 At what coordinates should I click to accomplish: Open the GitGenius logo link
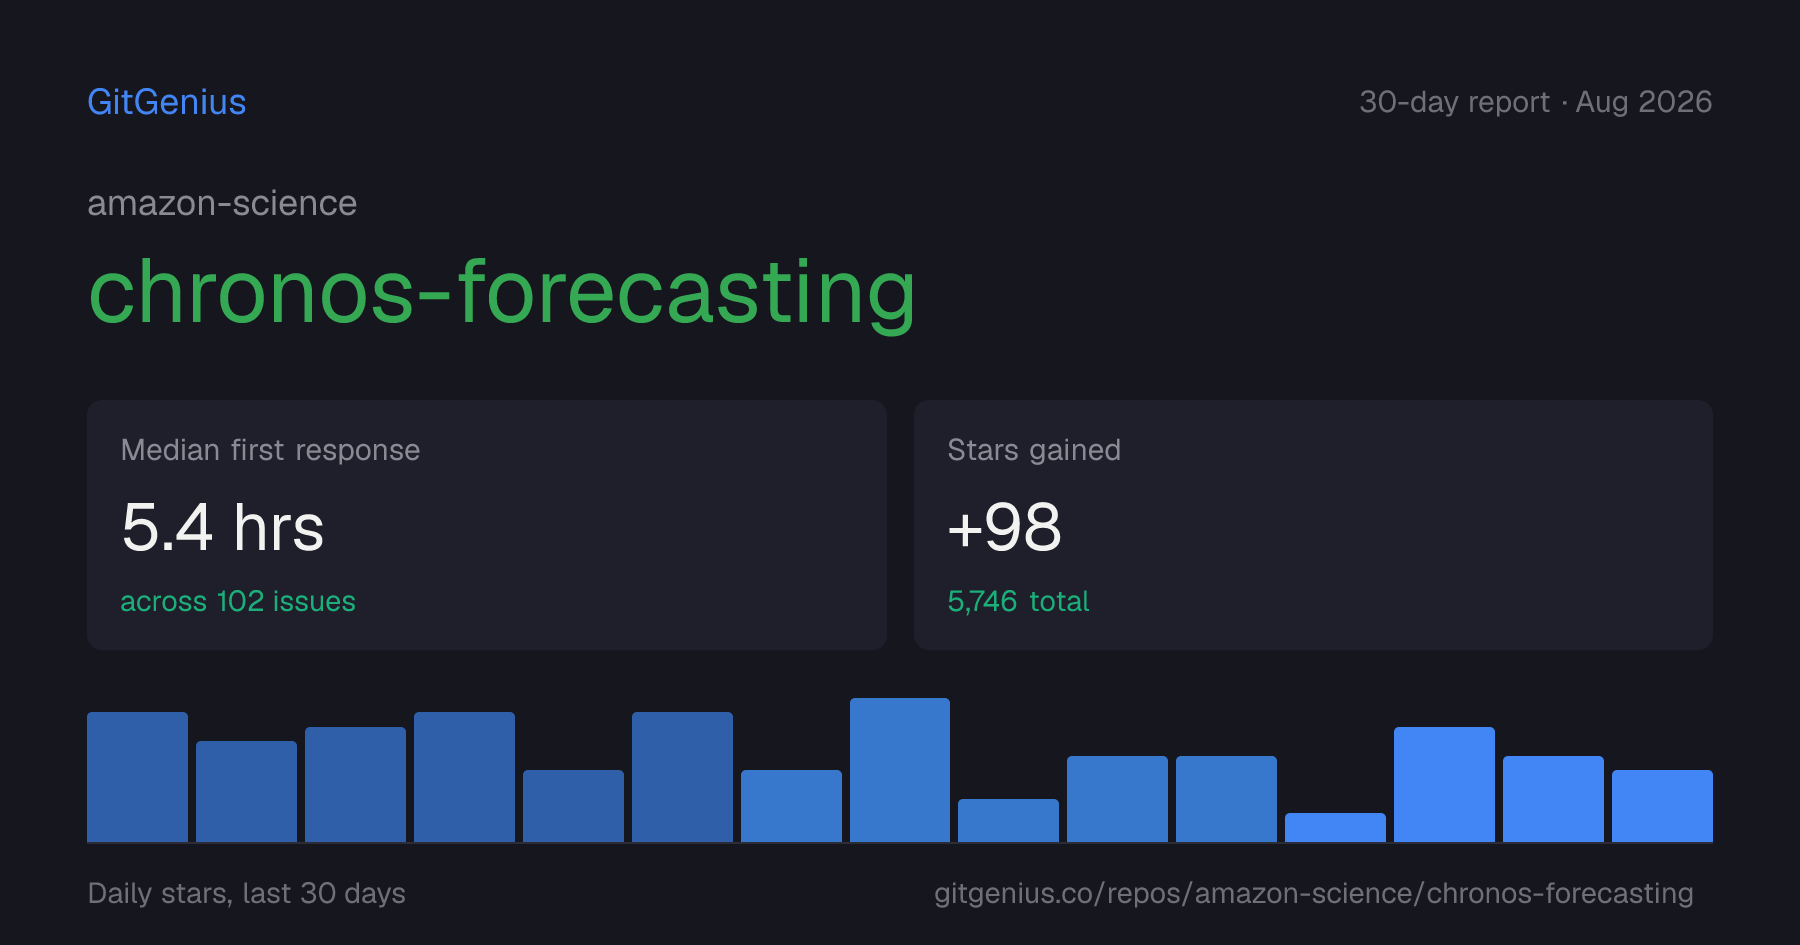tap(167, 102)
